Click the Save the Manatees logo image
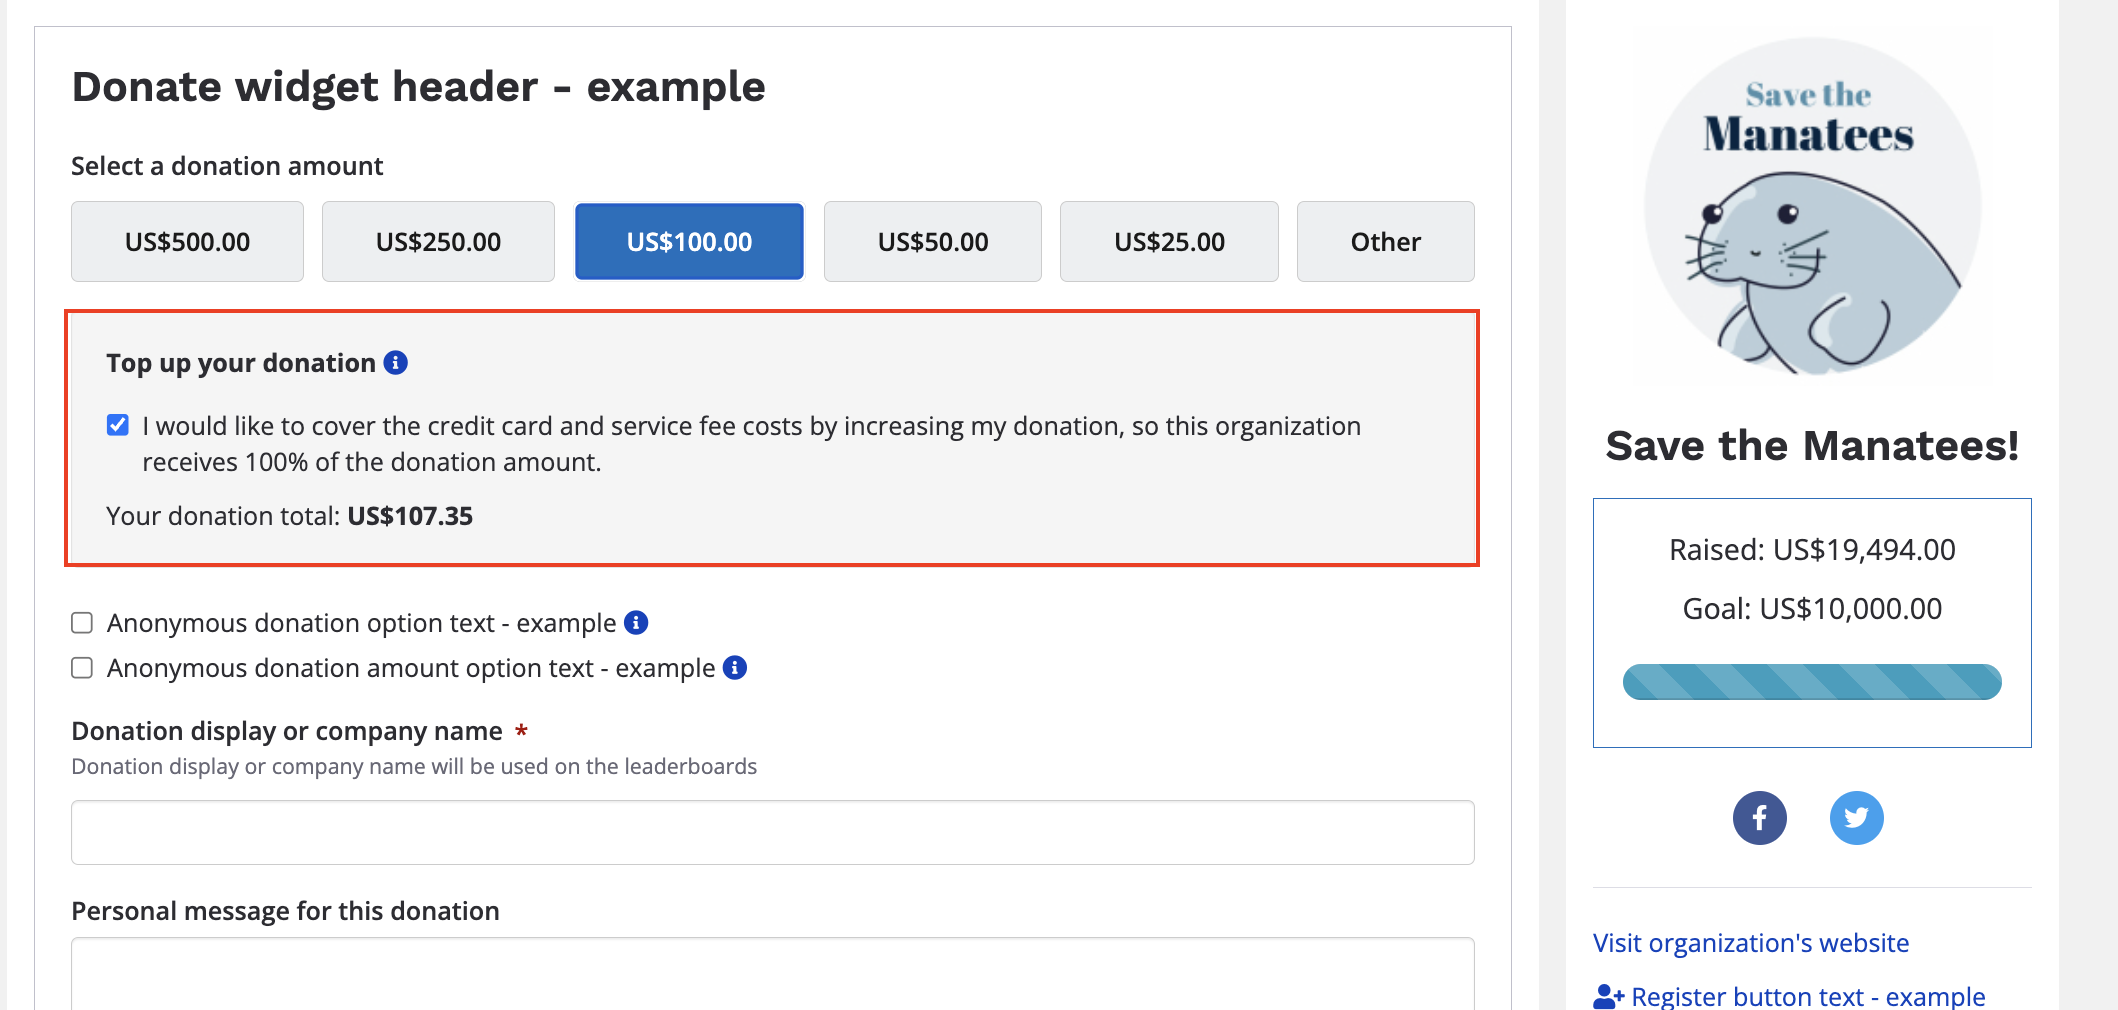This screenshot has height=1010, width=2118. 1812,207
